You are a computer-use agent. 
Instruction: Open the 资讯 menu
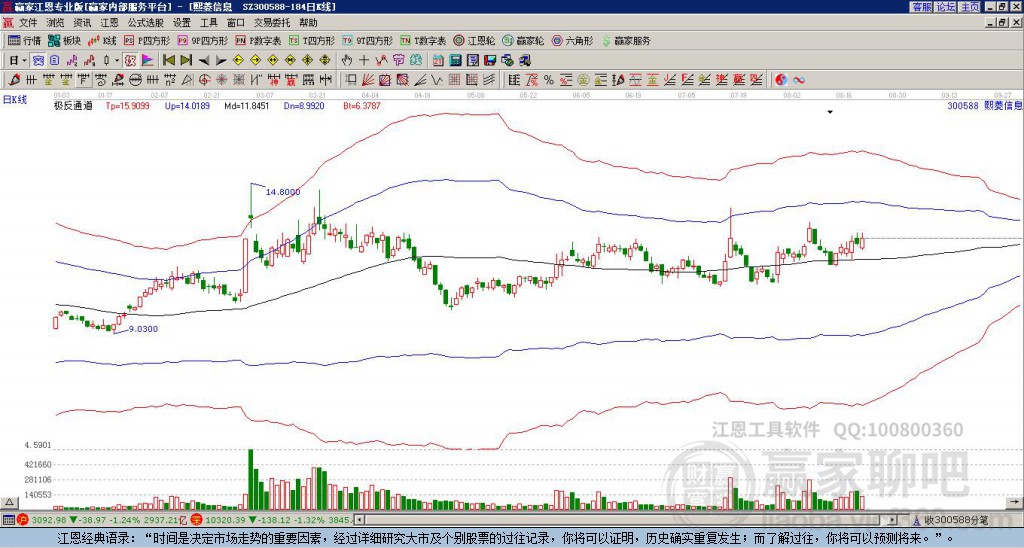pyautogui.click(x=82, y=23)
